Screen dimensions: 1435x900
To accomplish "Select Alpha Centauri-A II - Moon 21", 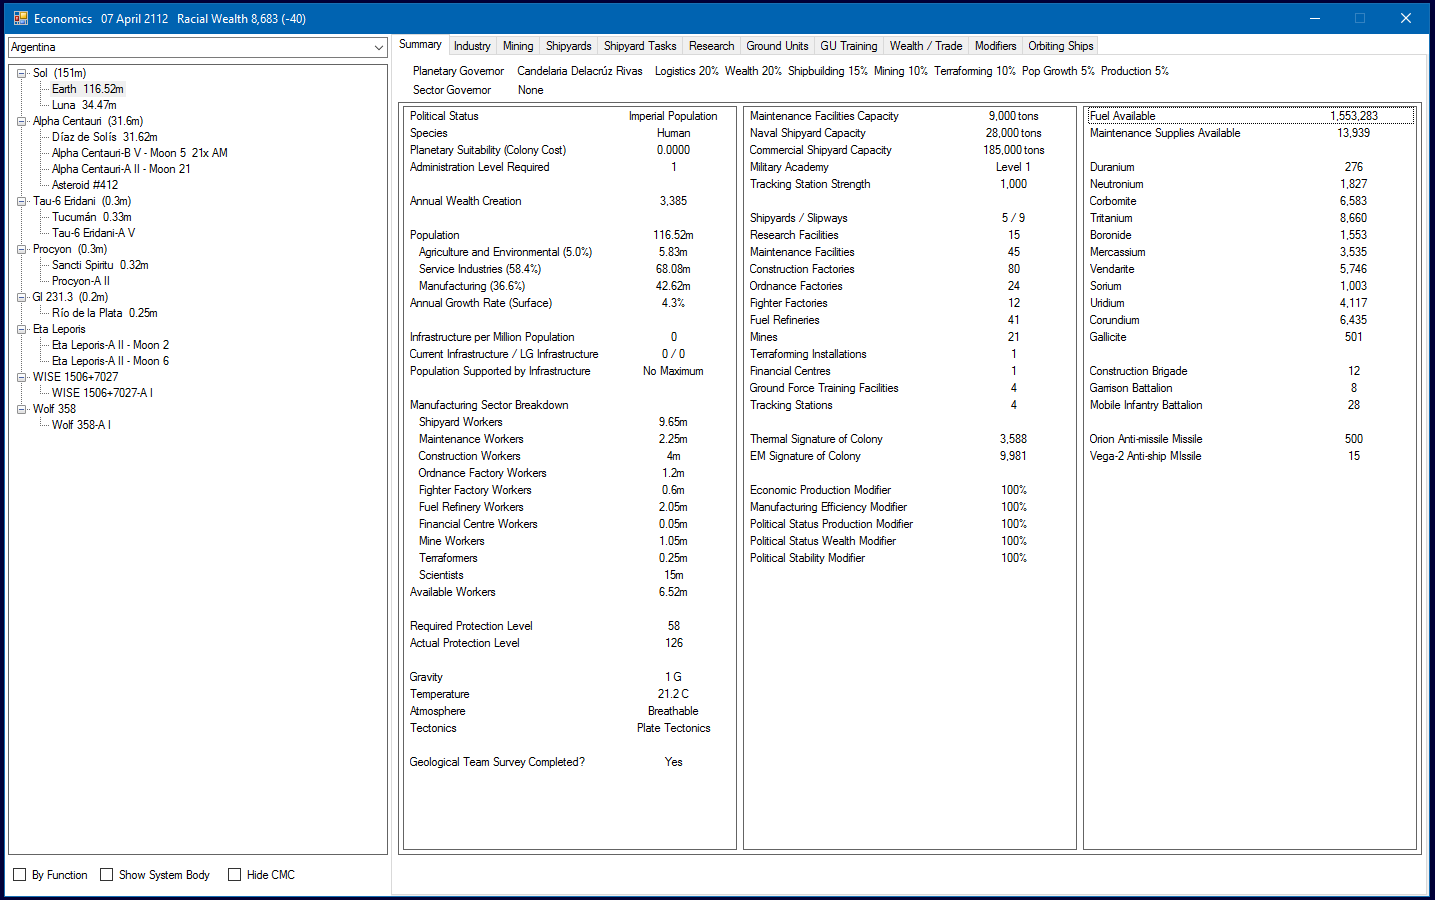I will point(121,169).
